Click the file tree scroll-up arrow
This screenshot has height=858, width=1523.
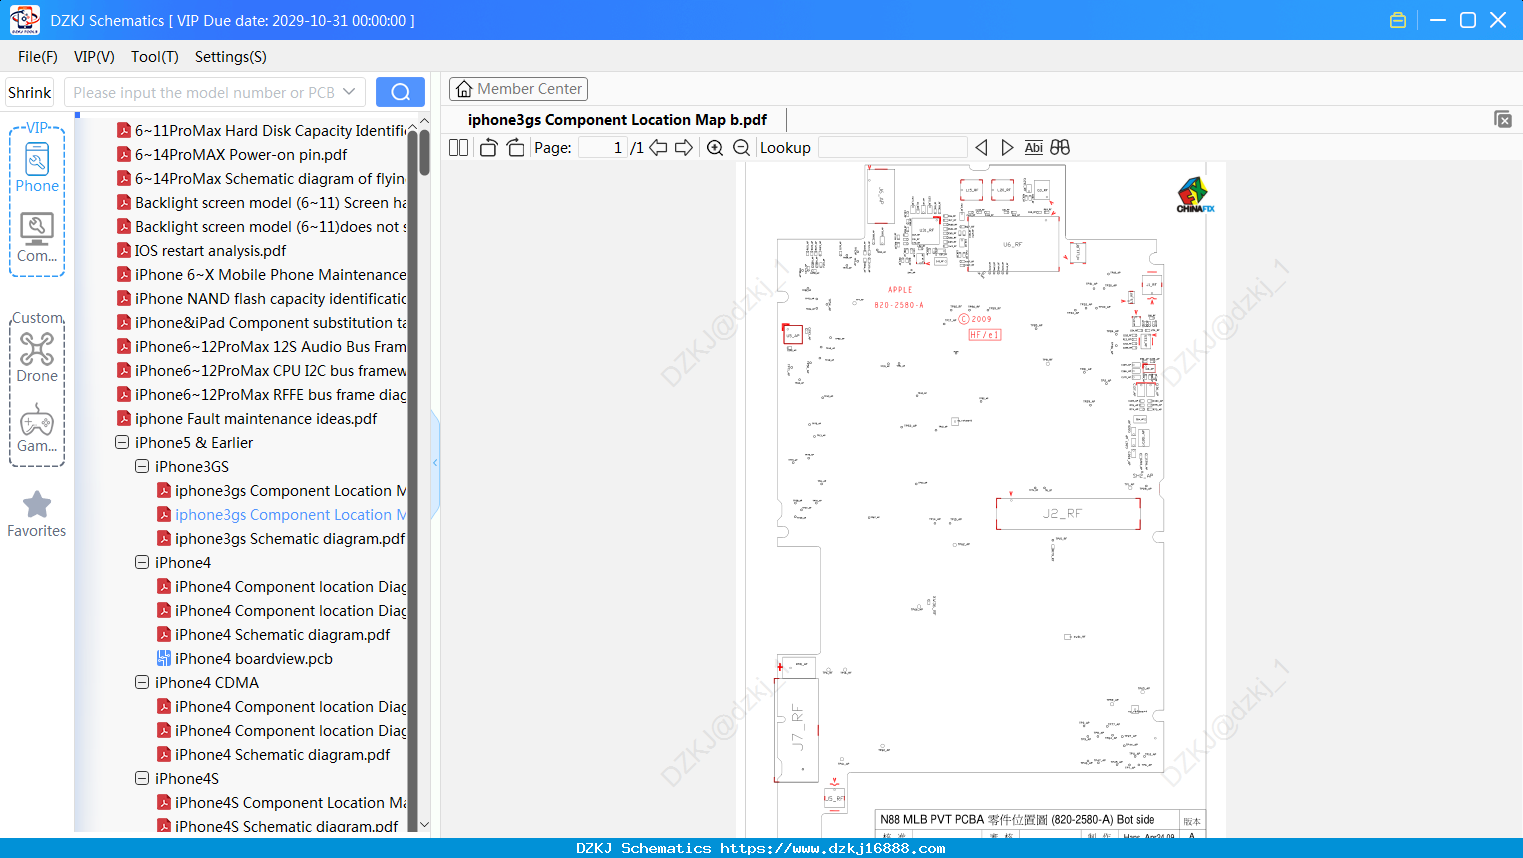(x=424, y=122)
